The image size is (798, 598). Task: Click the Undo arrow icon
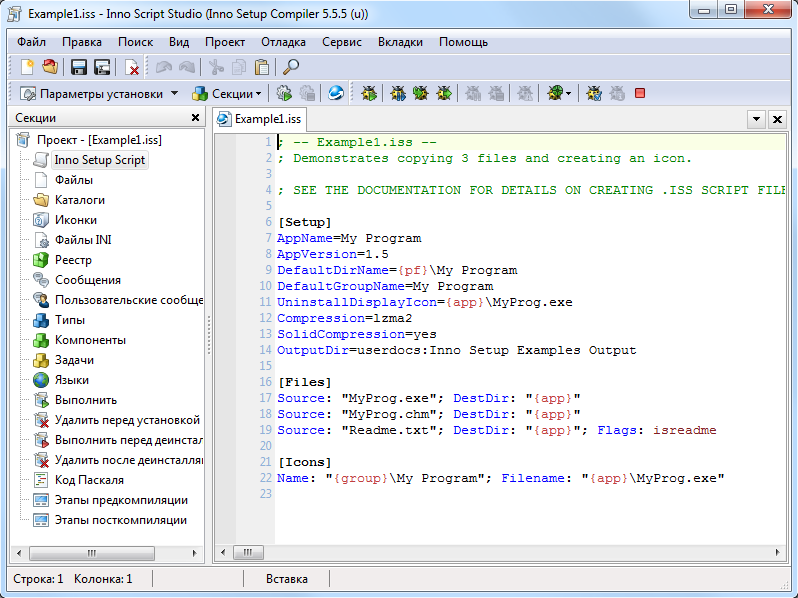[x=163, y=67]
